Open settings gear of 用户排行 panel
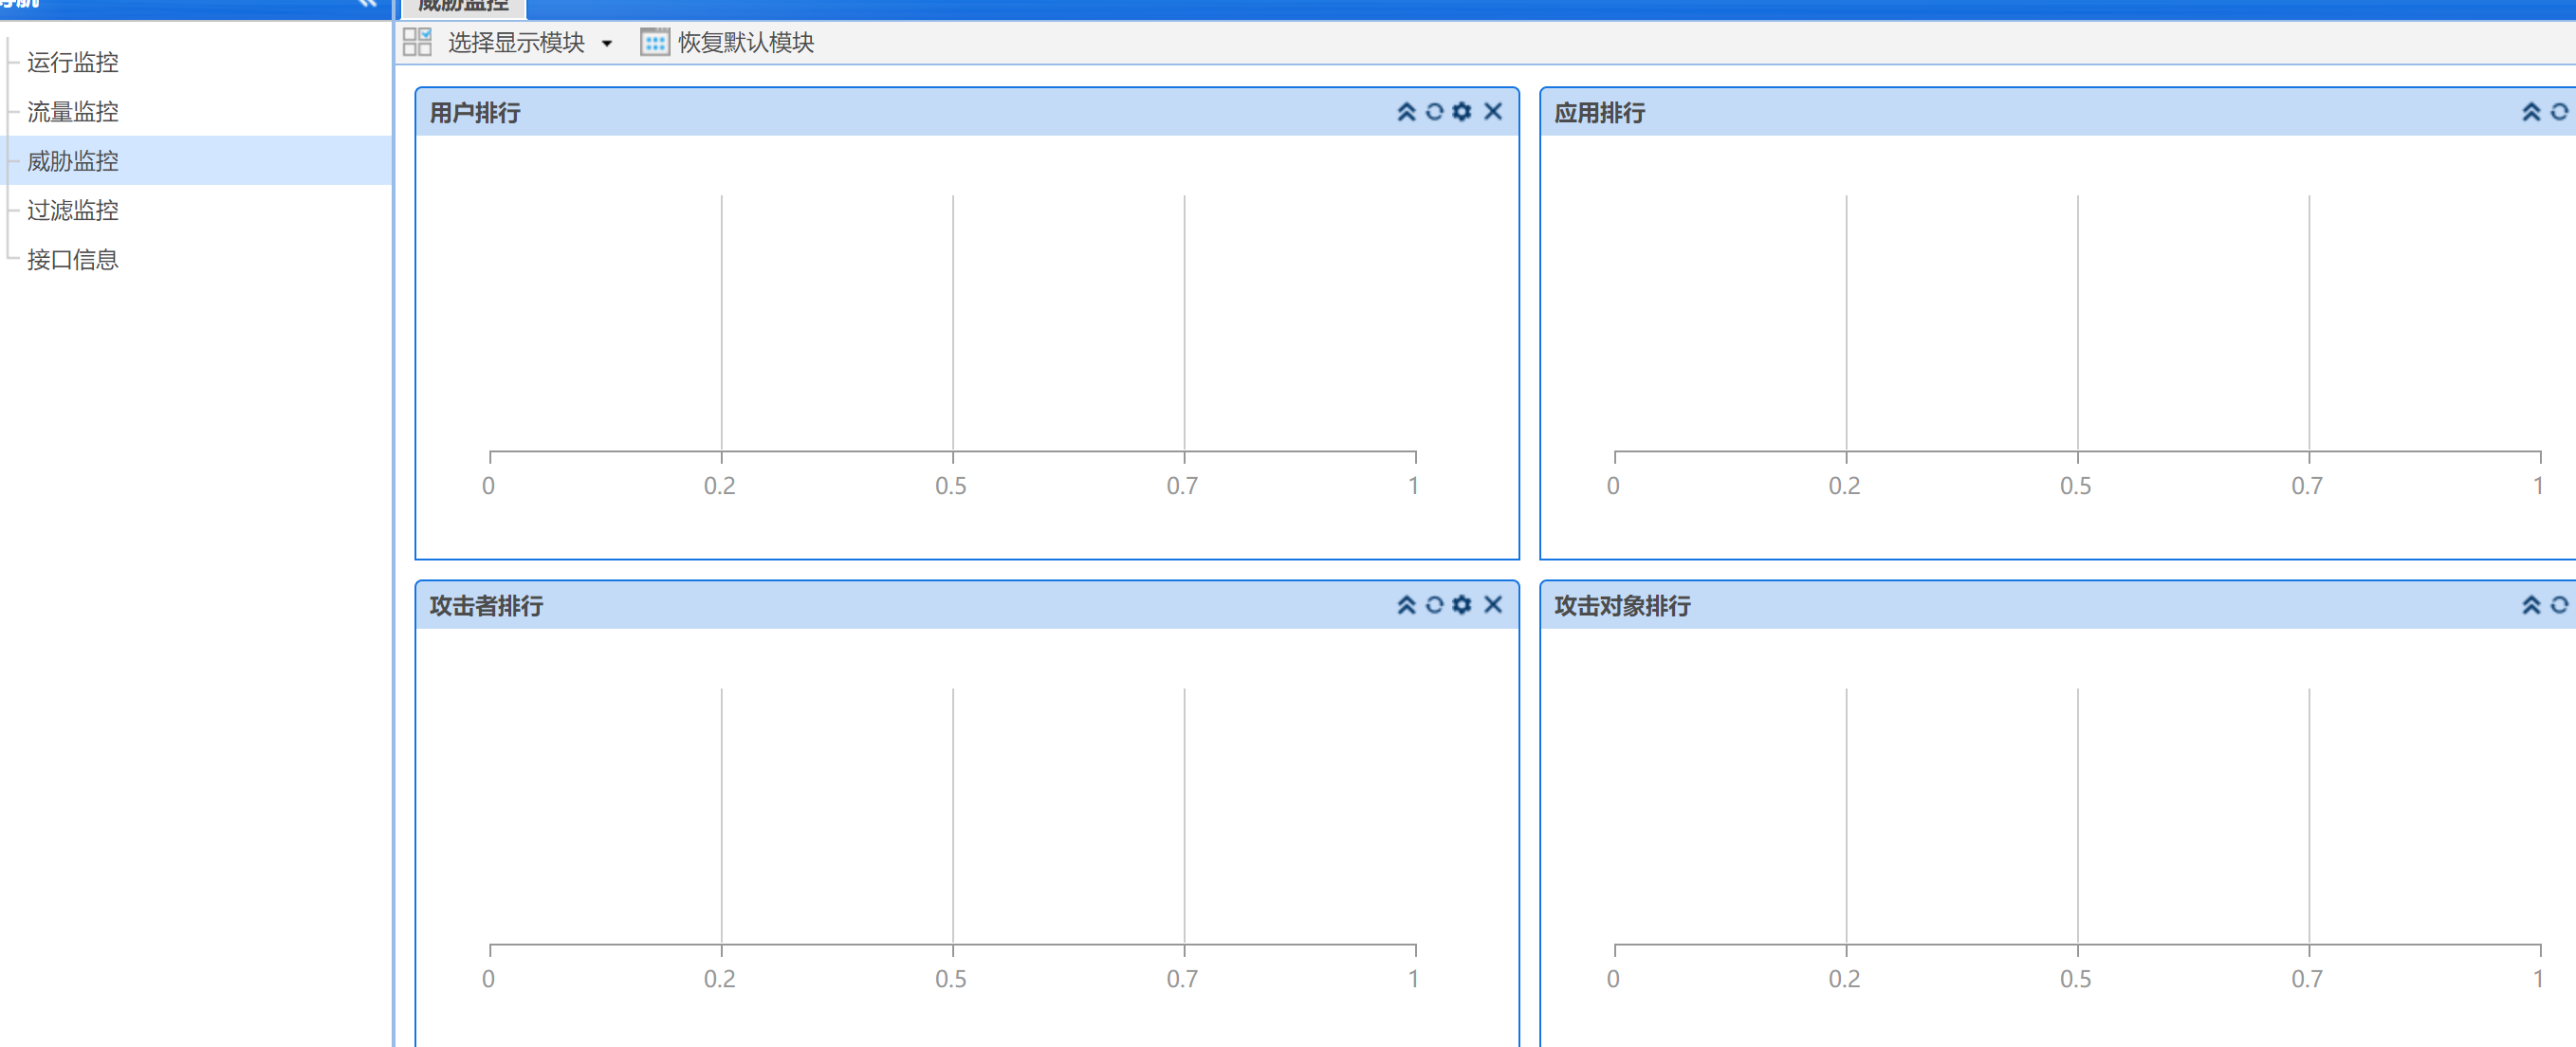Viewport: 2576px width, 1047px height. tap(1462, 112)
